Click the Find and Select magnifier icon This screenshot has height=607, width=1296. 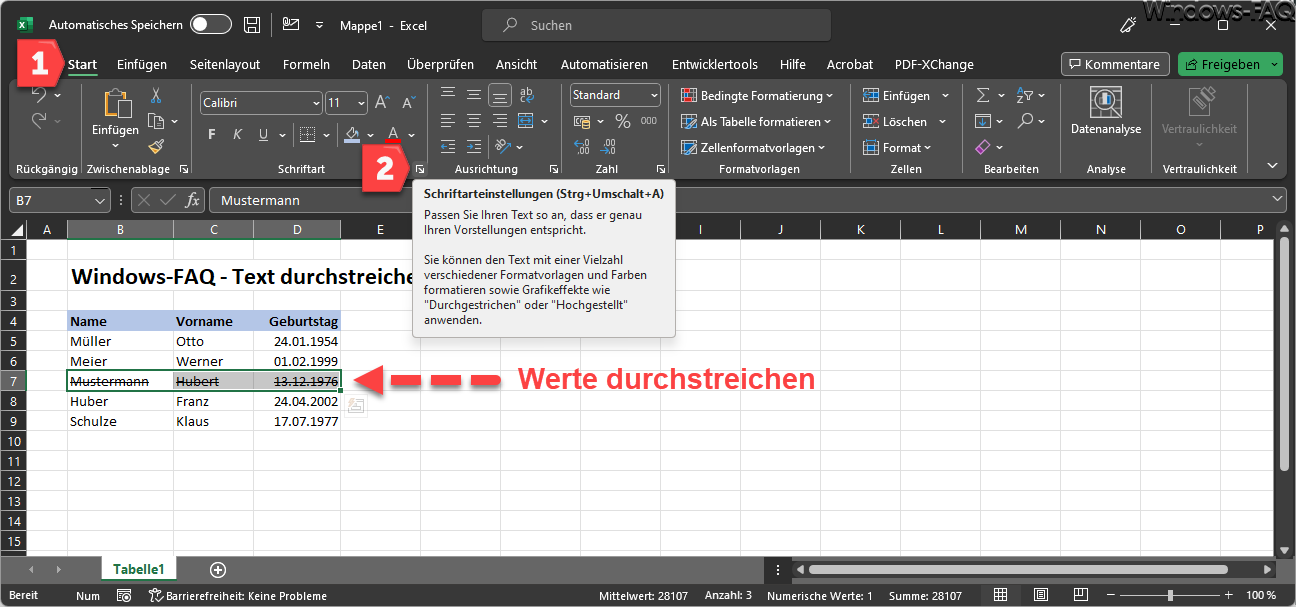(x=1024, y=121)
